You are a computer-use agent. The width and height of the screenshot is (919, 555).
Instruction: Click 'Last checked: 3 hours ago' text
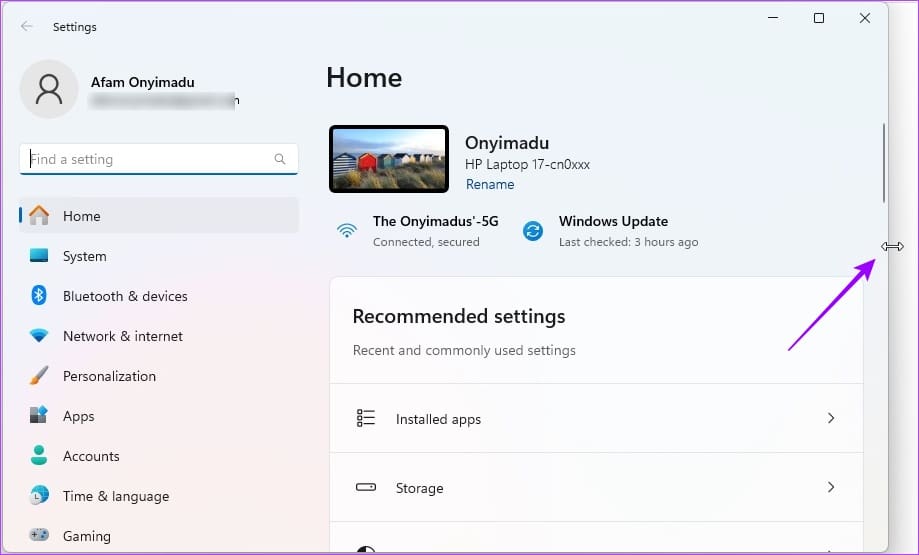click(628, 242)
